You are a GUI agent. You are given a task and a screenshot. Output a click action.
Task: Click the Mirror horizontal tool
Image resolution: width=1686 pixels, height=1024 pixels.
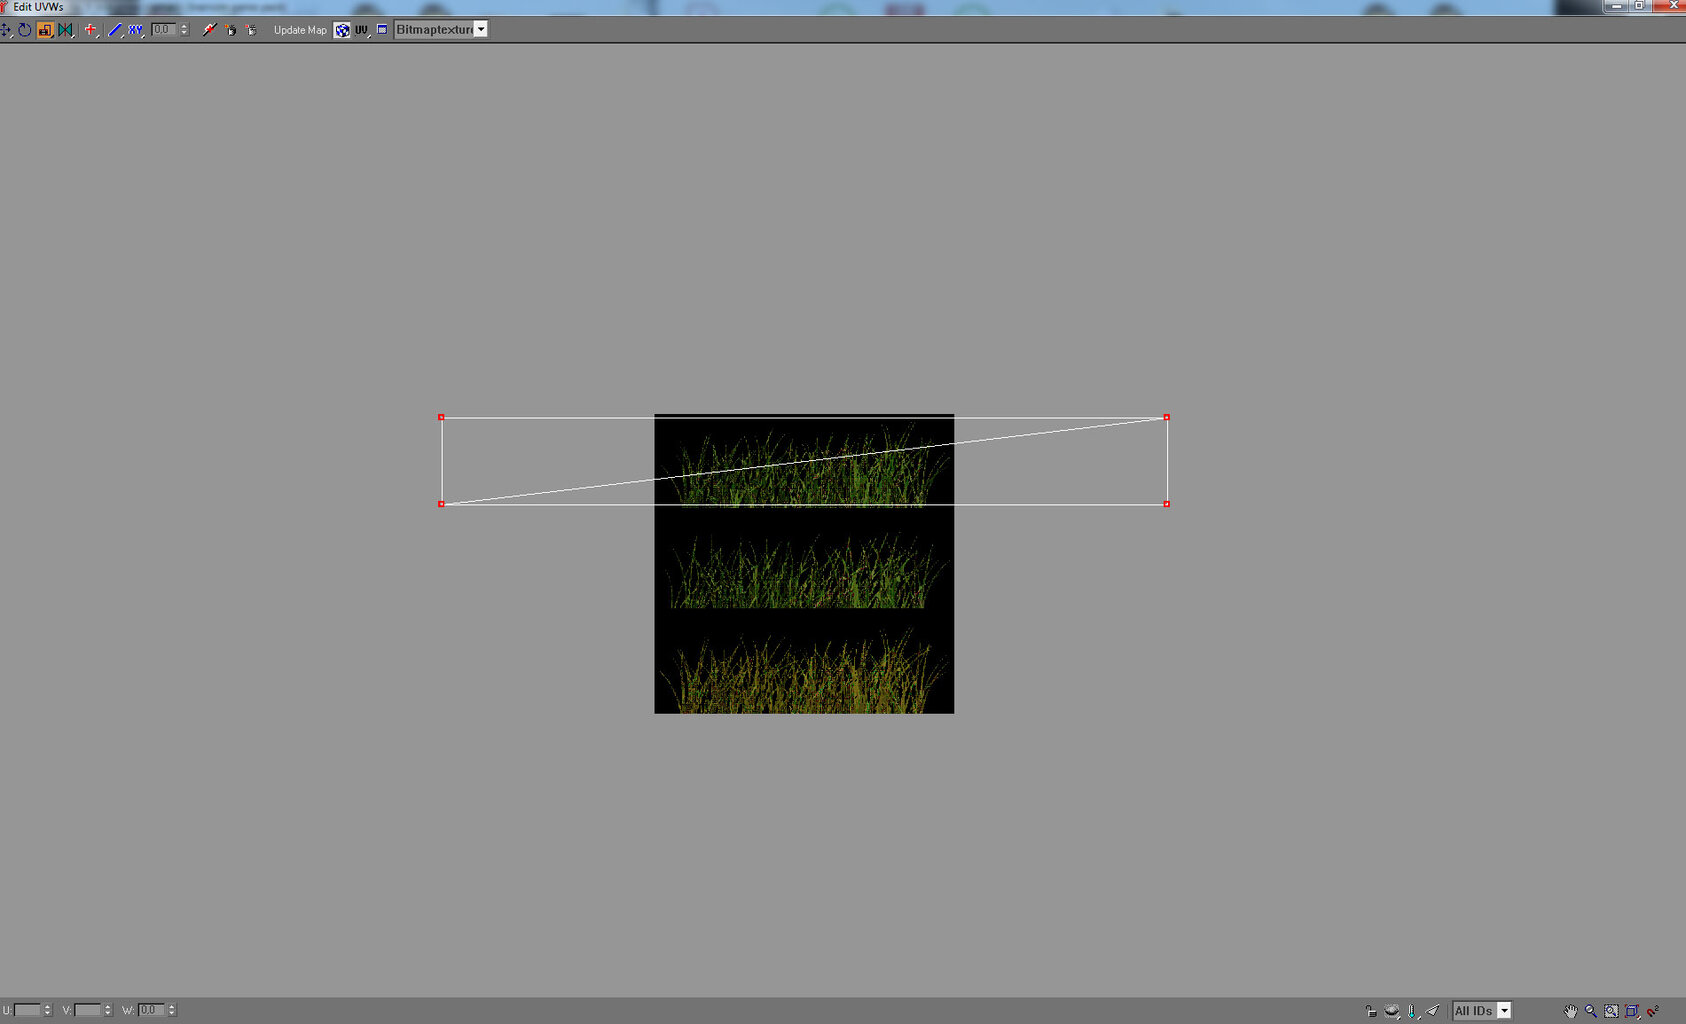coord(65,30)
